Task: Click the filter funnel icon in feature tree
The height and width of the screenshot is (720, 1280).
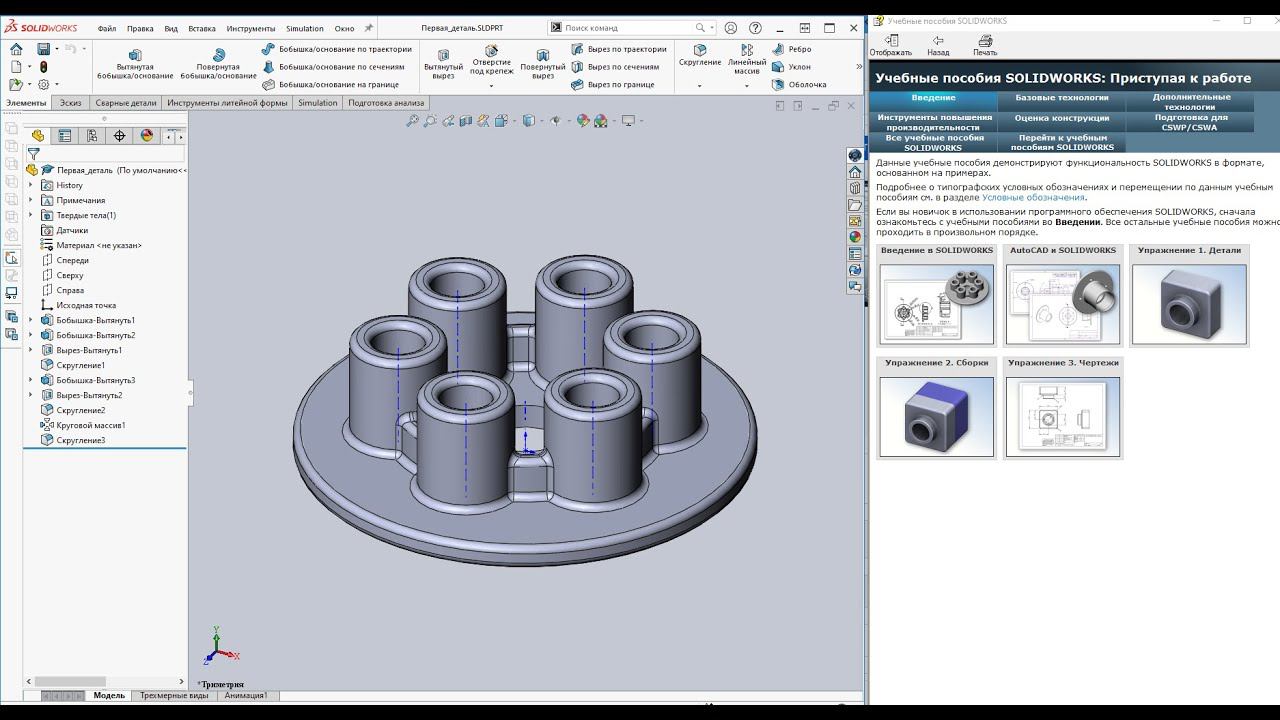Action: pyautogui.click(x=33, y=154)
